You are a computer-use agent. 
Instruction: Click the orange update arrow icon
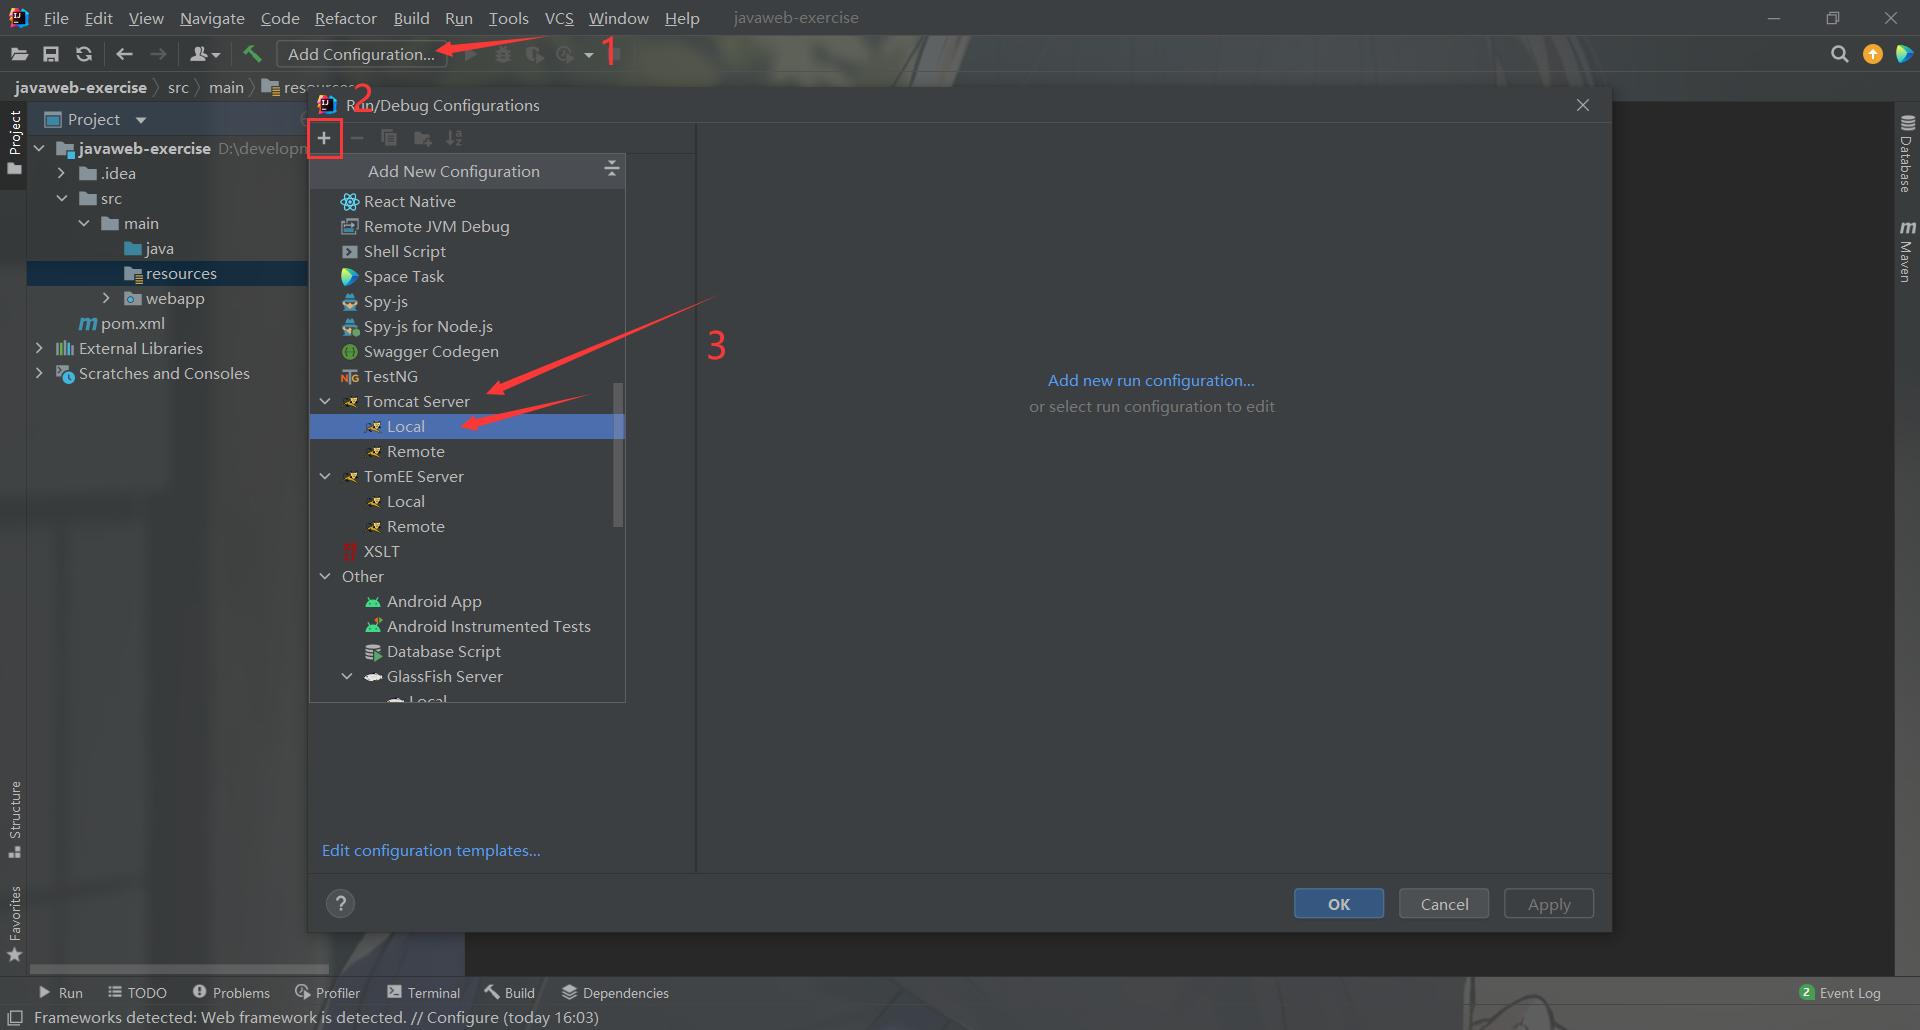[1873, 54]
